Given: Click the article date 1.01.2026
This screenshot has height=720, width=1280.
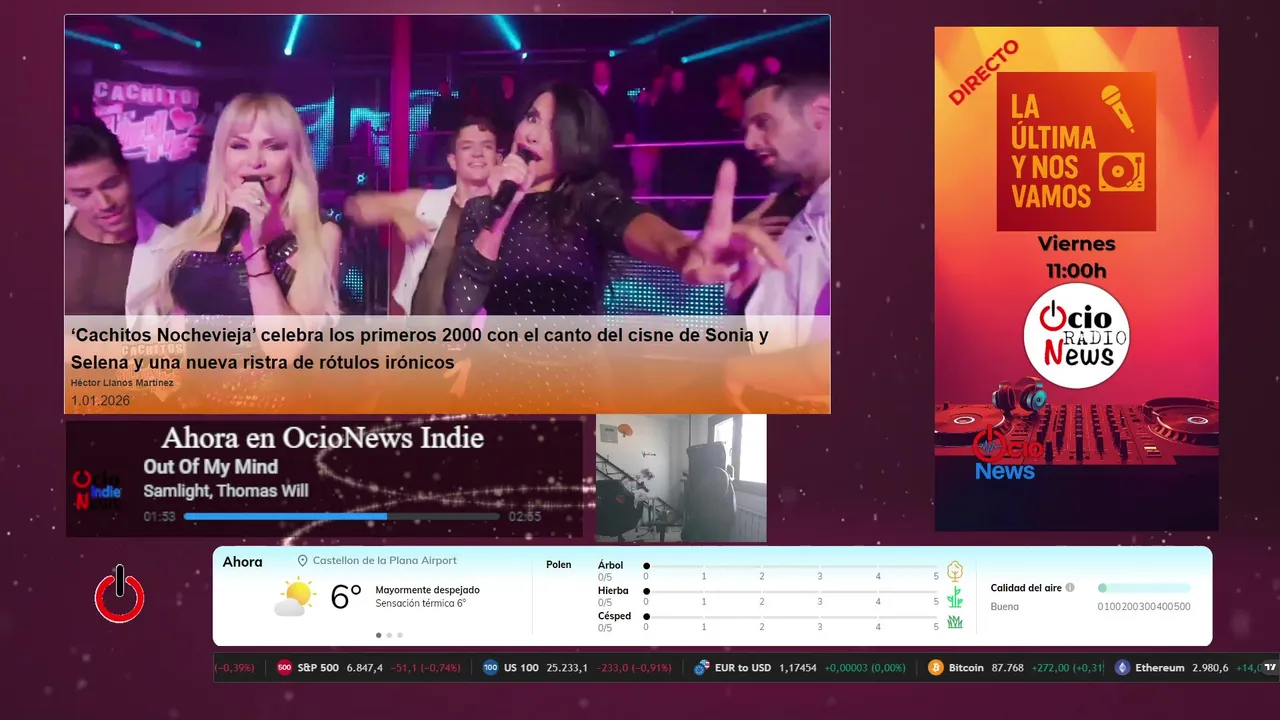Looking at the screenshot, I should point(100,400).
